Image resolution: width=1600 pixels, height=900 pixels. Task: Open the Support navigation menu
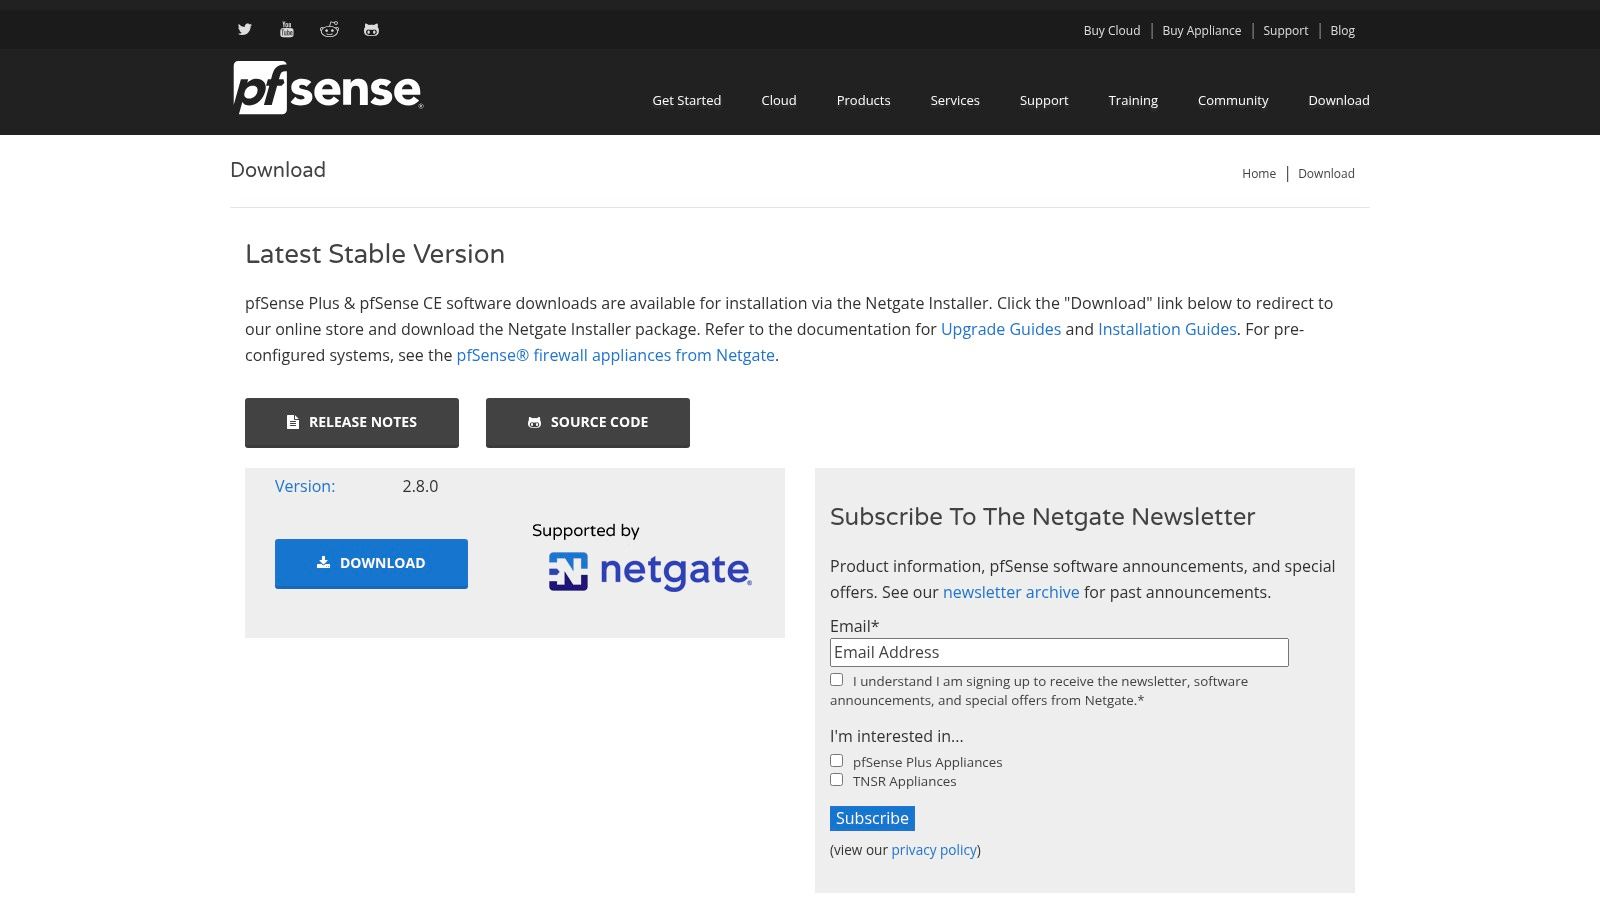1043,100
